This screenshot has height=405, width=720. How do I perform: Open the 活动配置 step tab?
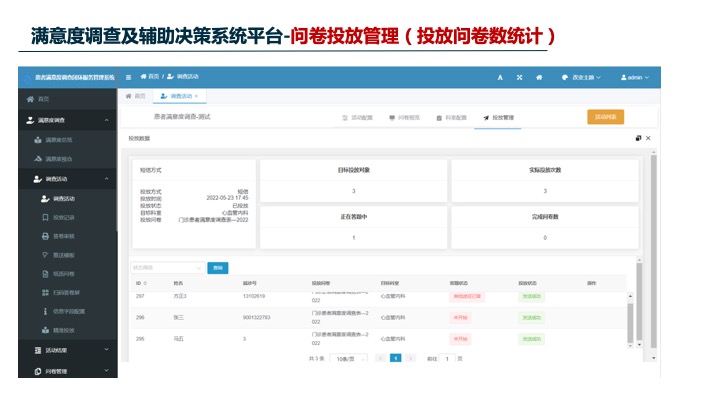[358, 118]
